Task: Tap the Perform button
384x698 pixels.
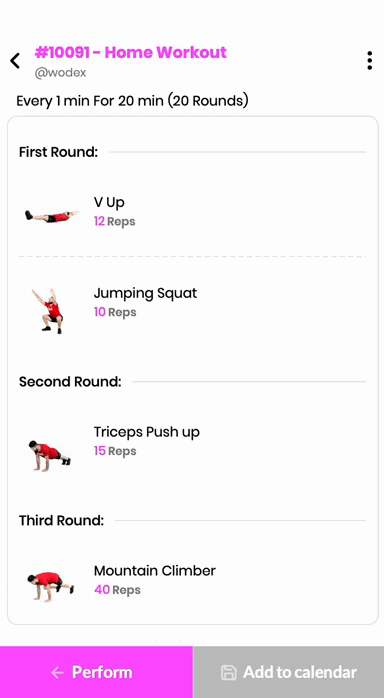Action: click(96, 672)
